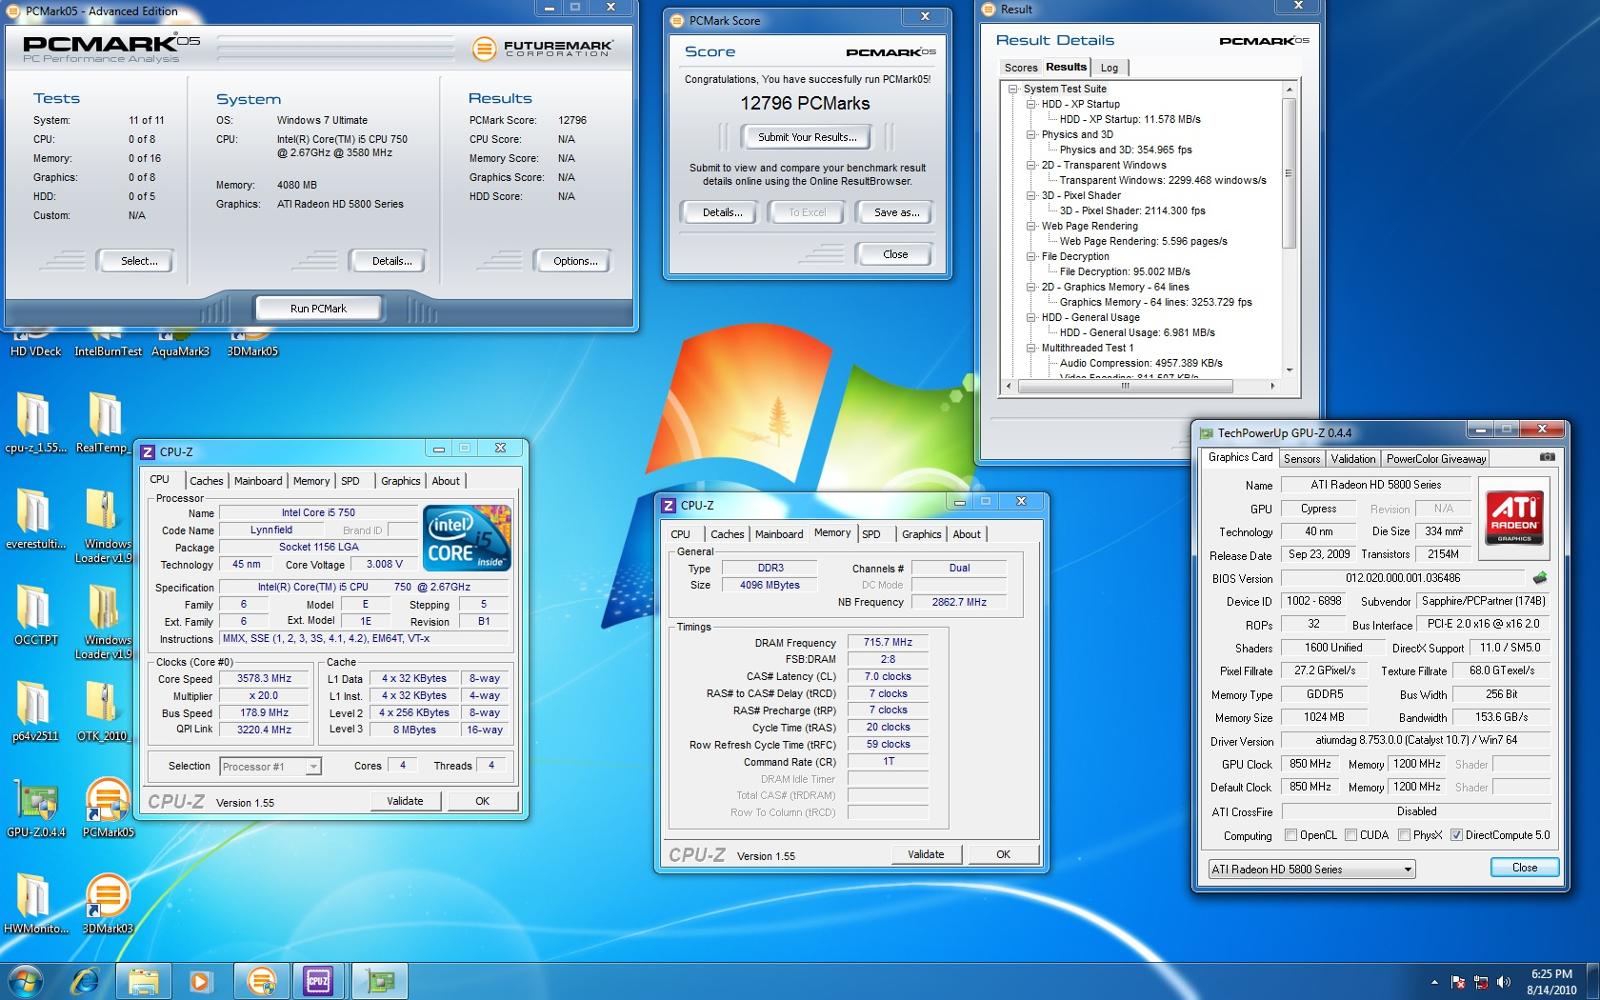Collapse the 2D - Transparent Windows node
1600x1000 pixels.
(1031, 165)
